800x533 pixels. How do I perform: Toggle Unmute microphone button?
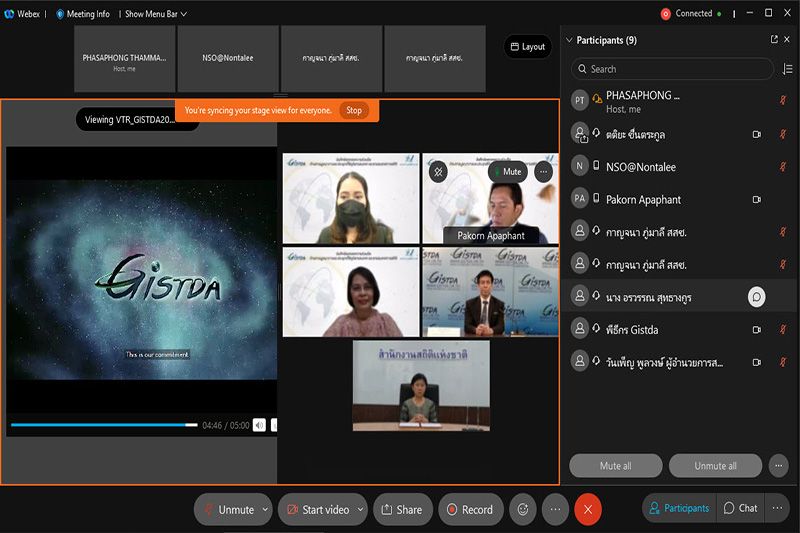pos(227,509)
